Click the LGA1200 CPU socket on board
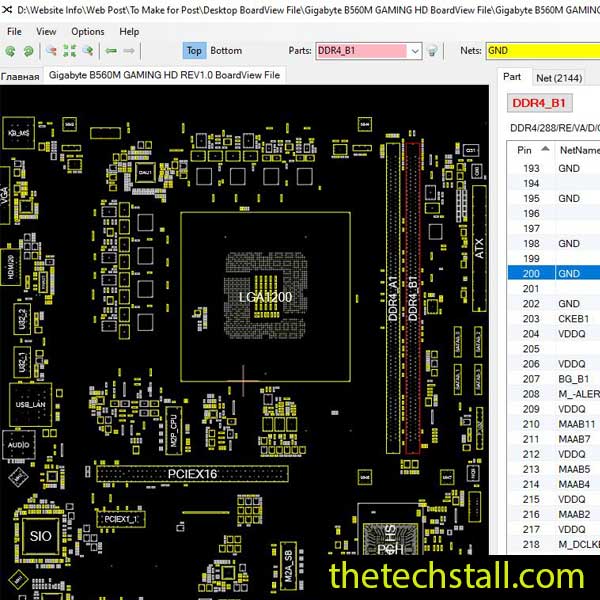600x600 pixels. click(265, 297)
